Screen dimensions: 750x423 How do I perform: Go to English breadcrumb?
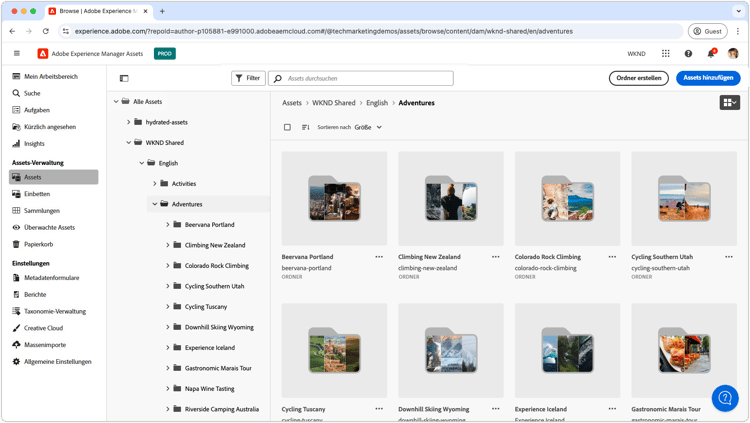tap(377, 103)
